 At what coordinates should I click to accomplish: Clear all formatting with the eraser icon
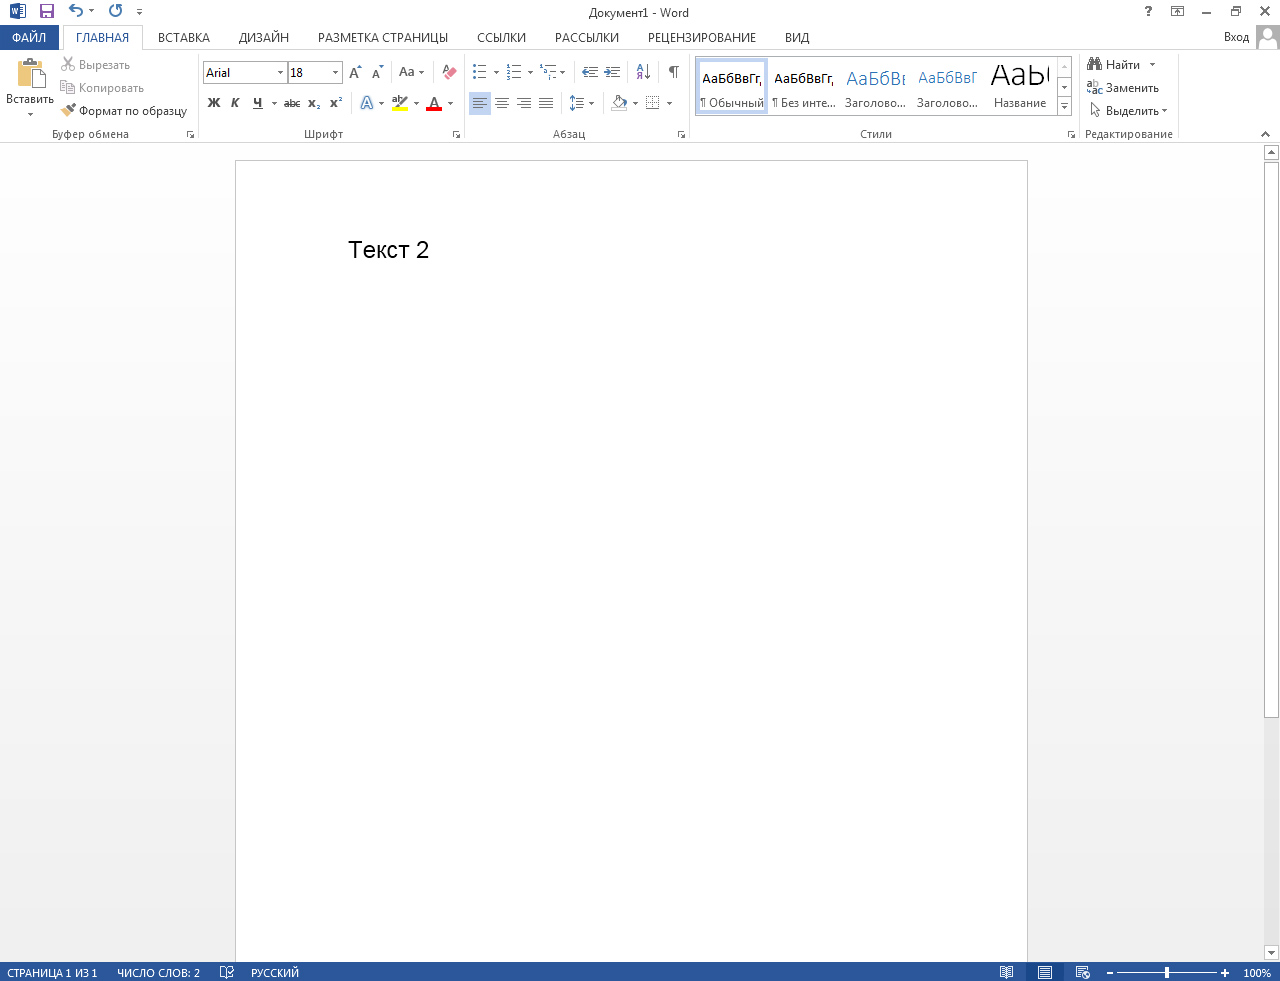pos(449,73)
